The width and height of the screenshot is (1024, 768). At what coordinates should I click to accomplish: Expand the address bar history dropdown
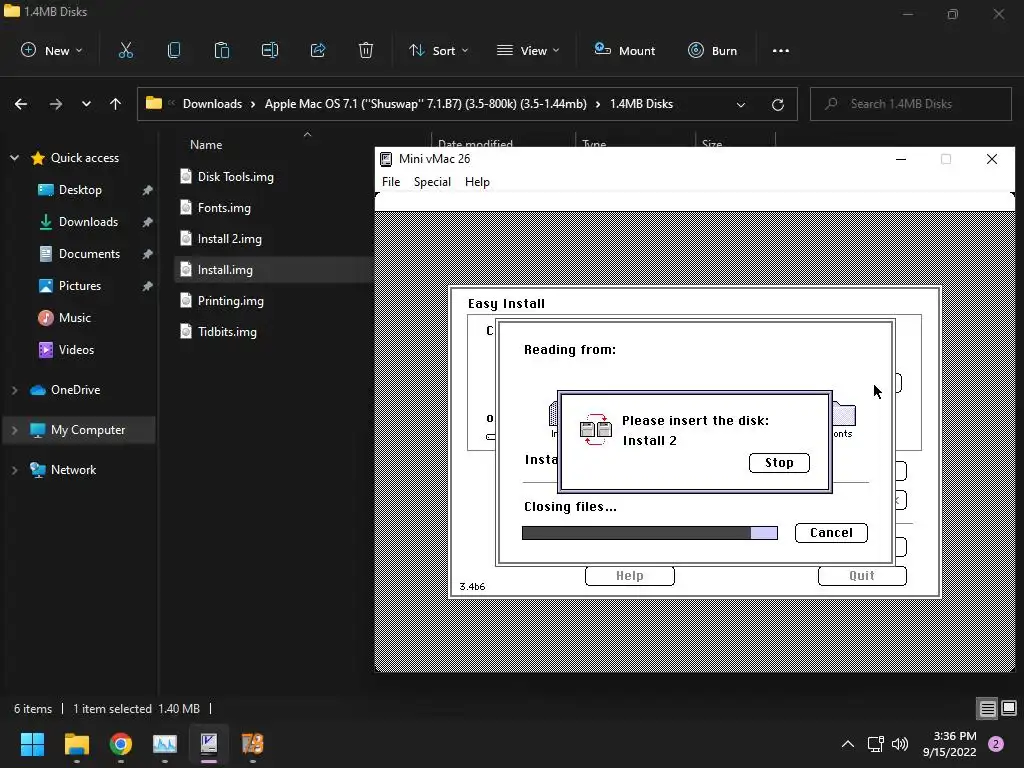(741, 104)
